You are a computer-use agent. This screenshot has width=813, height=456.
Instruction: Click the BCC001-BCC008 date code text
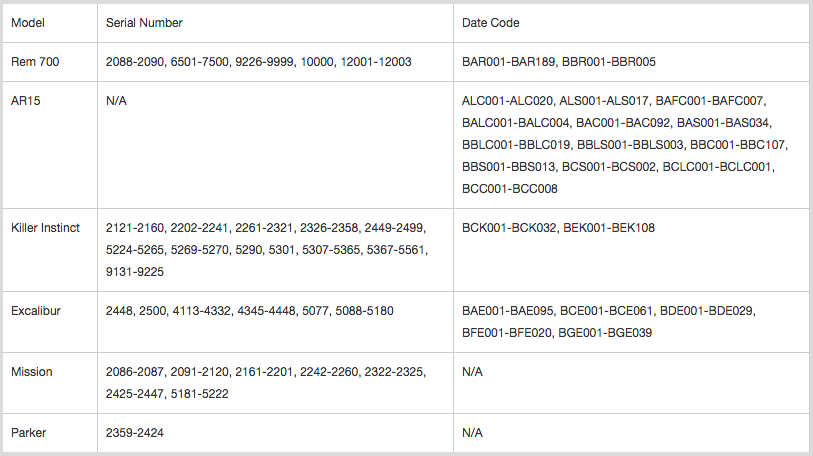[510, 189]
